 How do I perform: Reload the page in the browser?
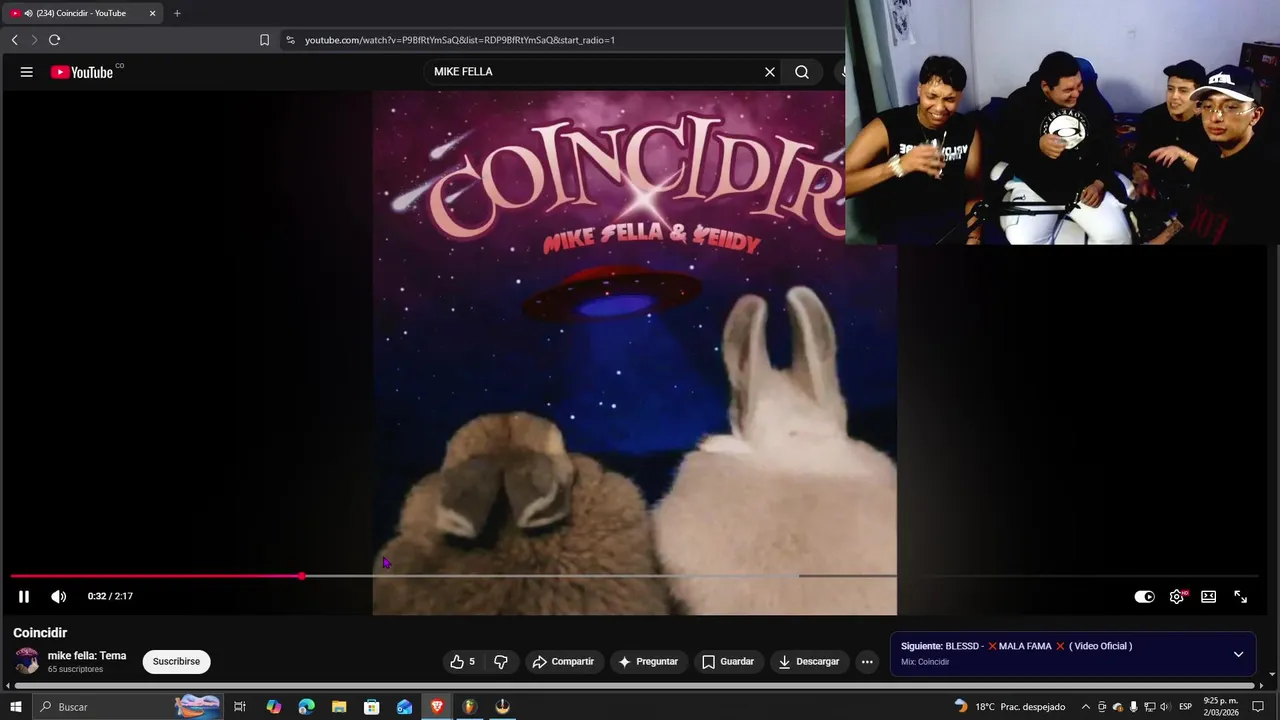coord(54,40)
